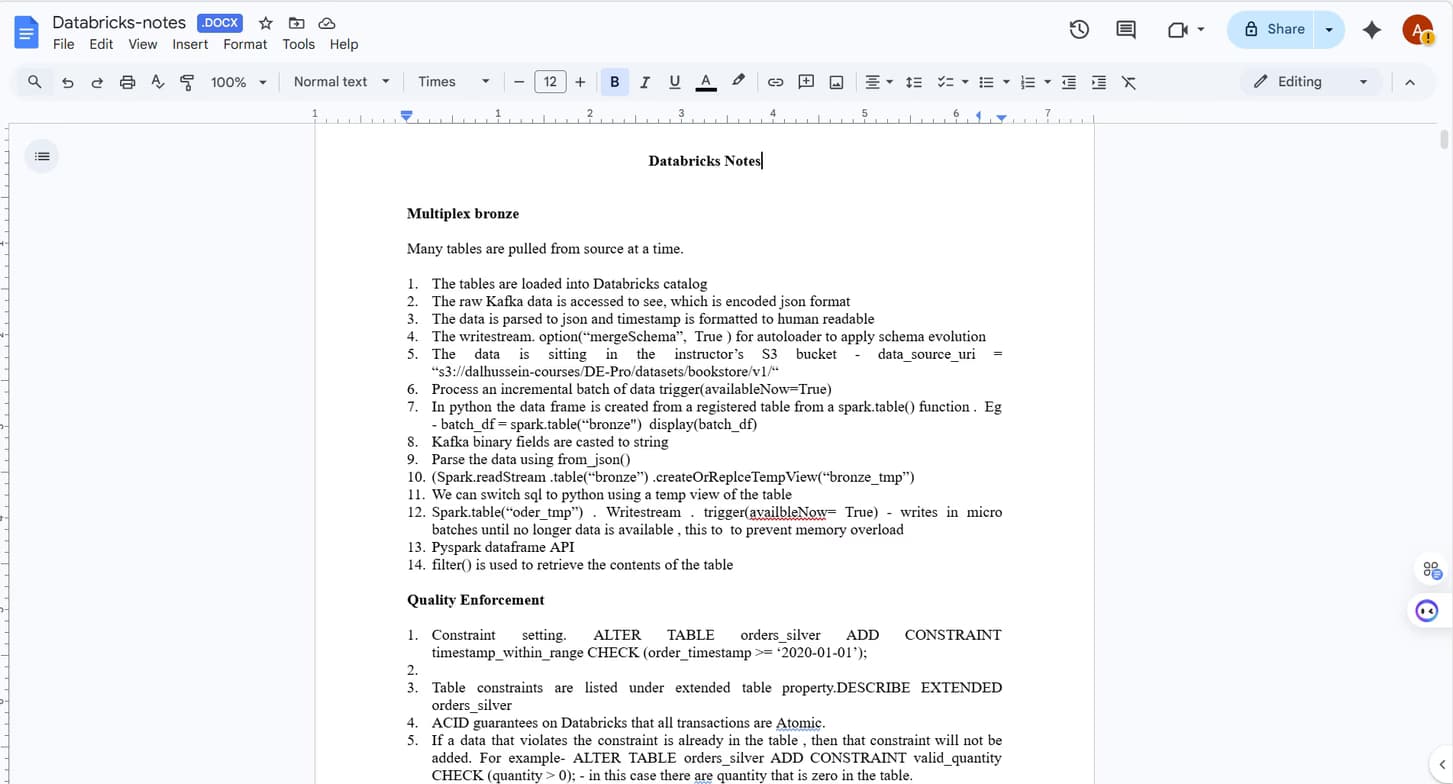Viewport: 1453px width, 784px height.
Task: Open version history clock icon
Action: [x=1079, y=29]
